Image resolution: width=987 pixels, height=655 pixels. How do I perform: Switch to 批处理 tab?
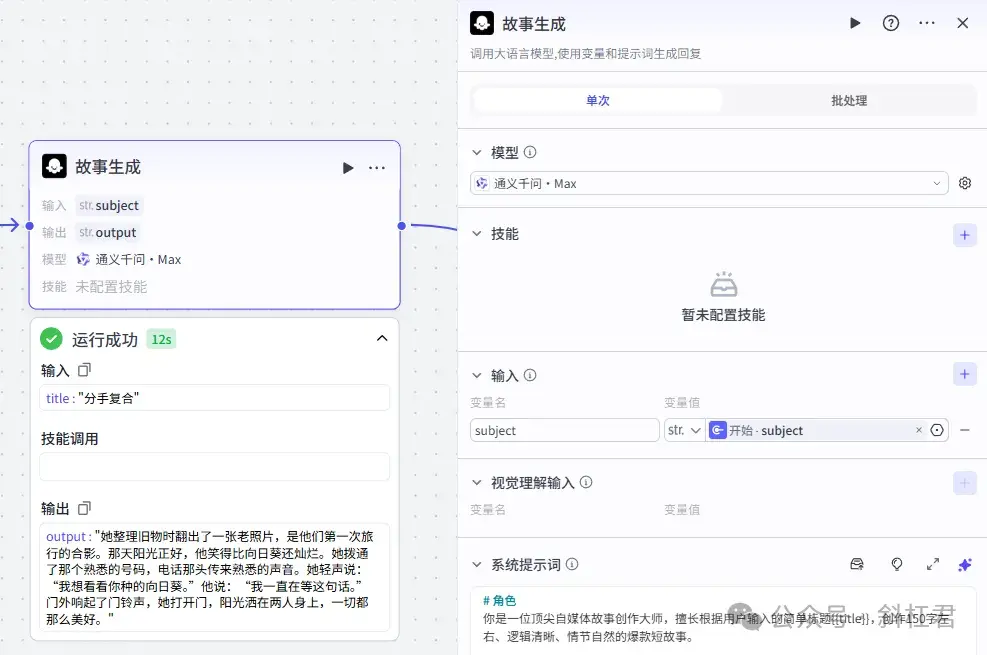tap(849, 101)
